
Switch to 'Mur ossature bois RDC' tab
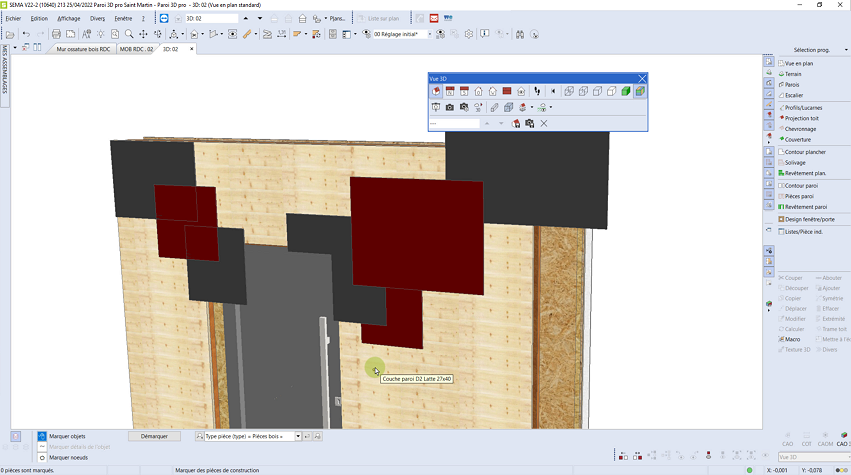[84, 48]
